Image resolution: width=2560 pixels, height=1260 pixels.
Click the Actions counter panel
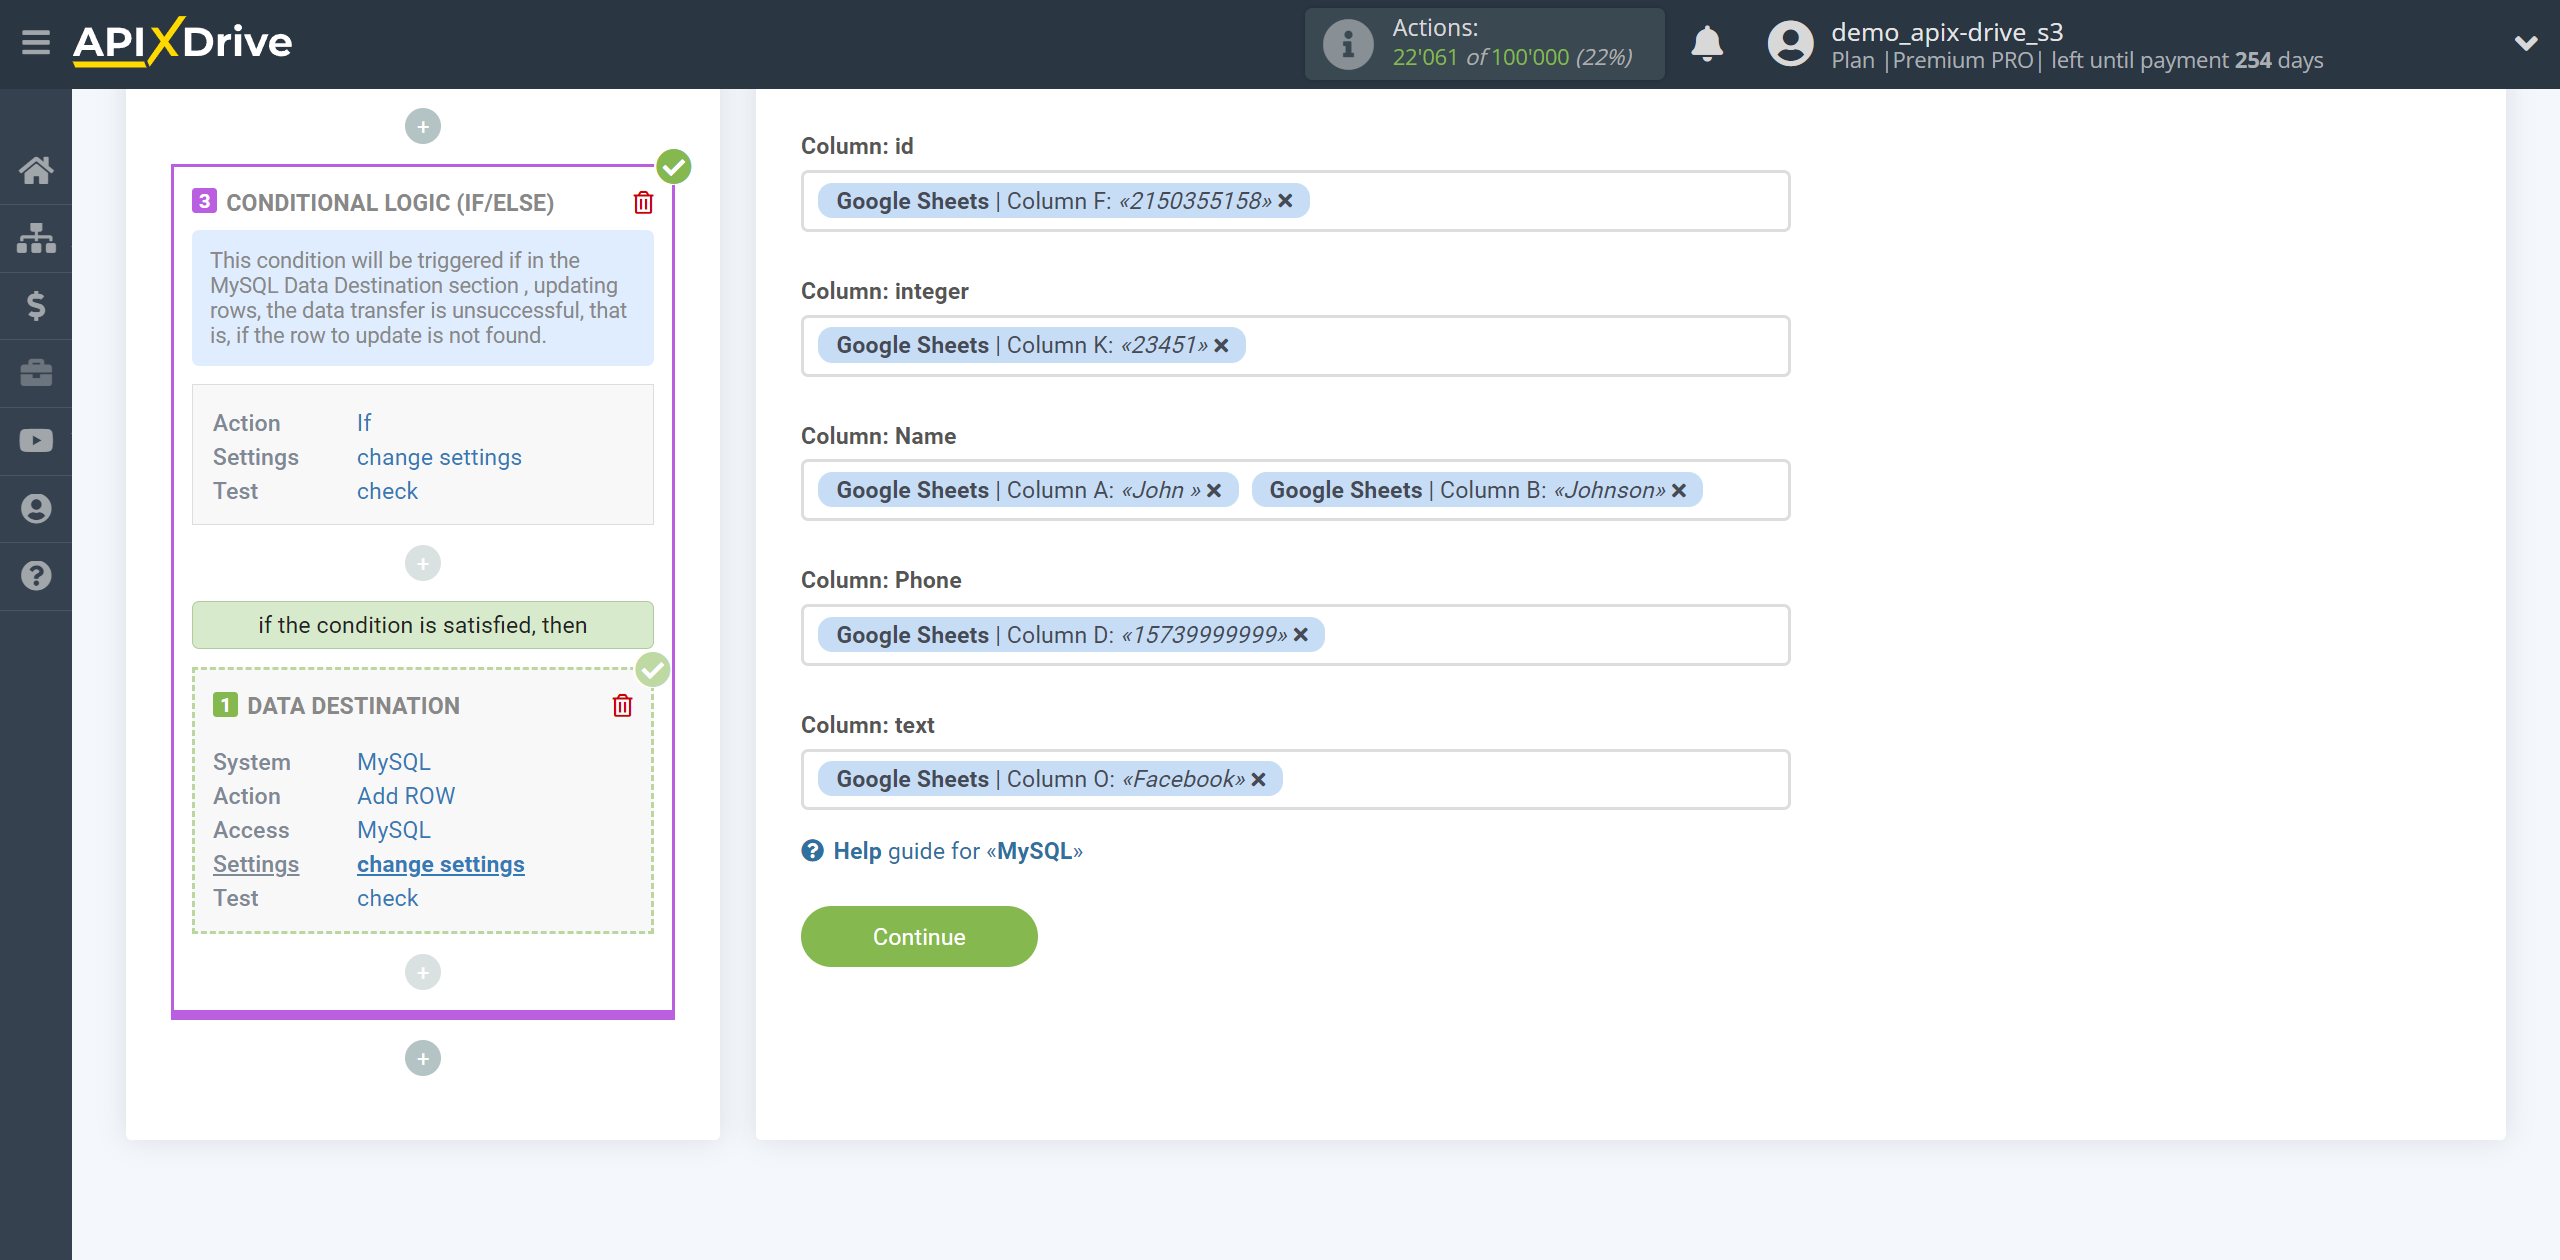click(x=1484, y=44)
